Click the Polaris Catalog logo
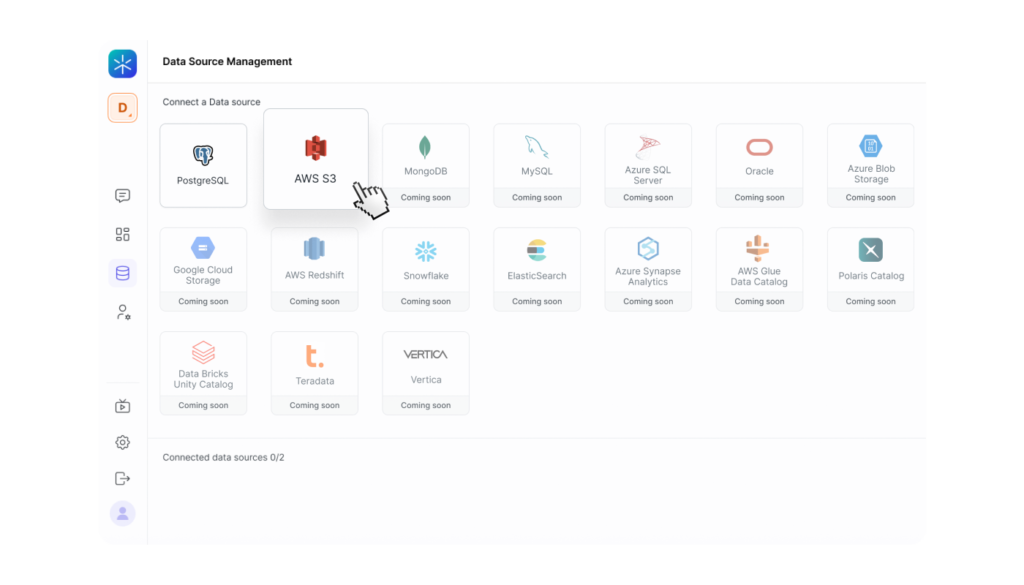This screenshot has height=585, width=1024. pyautogui.click(x=871, y=250)
